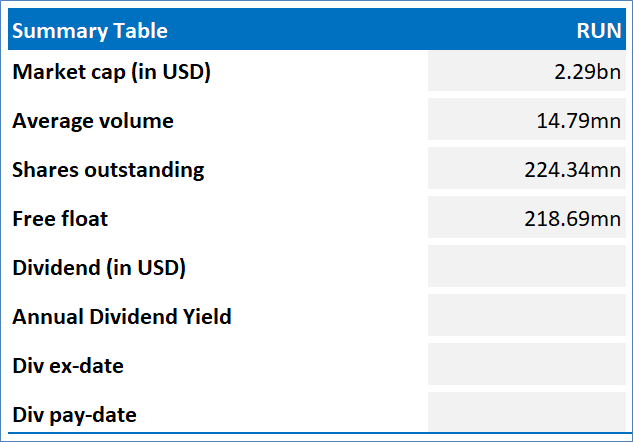Select the 218.69mn free float value
The height and width of the screenshot is (442, 633).
coord(573,218)
